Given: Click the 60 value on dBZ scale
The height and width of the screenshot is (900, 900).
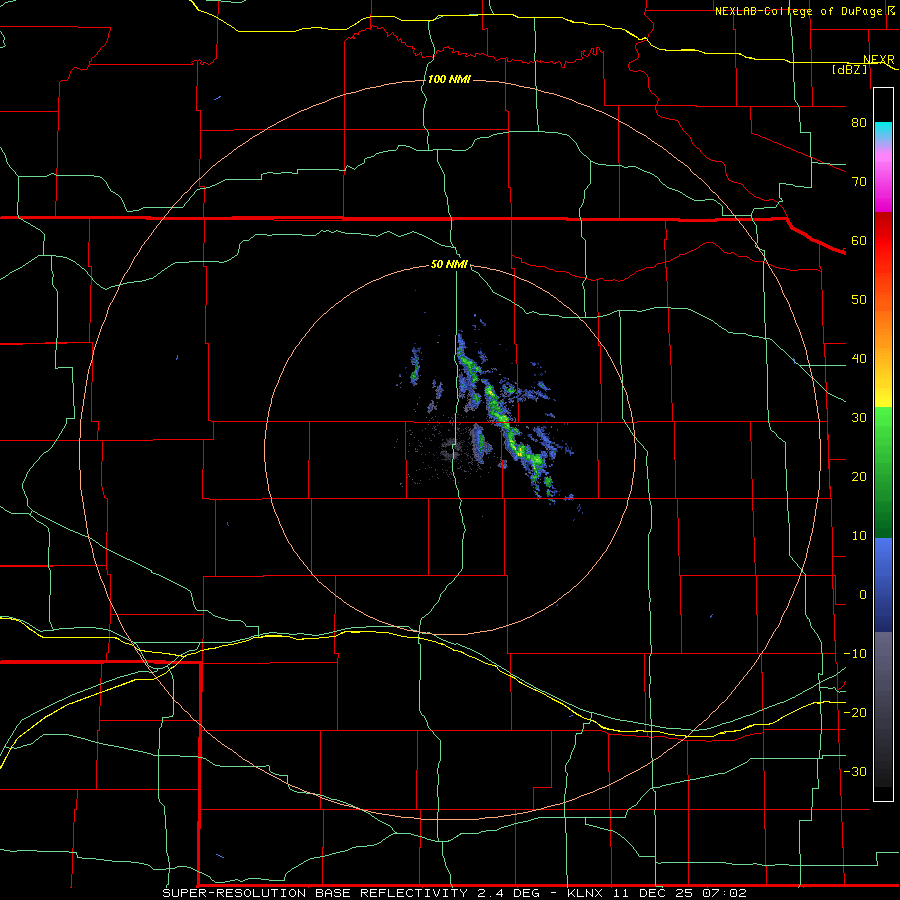Looking at the screenshot, I should (859, 240).
